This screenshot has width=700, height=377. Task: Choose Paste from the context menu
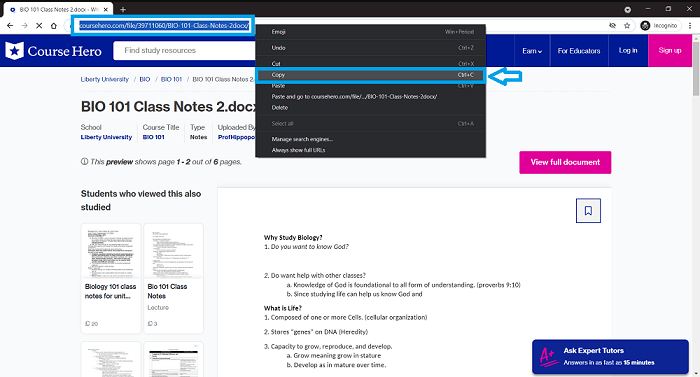(370, 86)
